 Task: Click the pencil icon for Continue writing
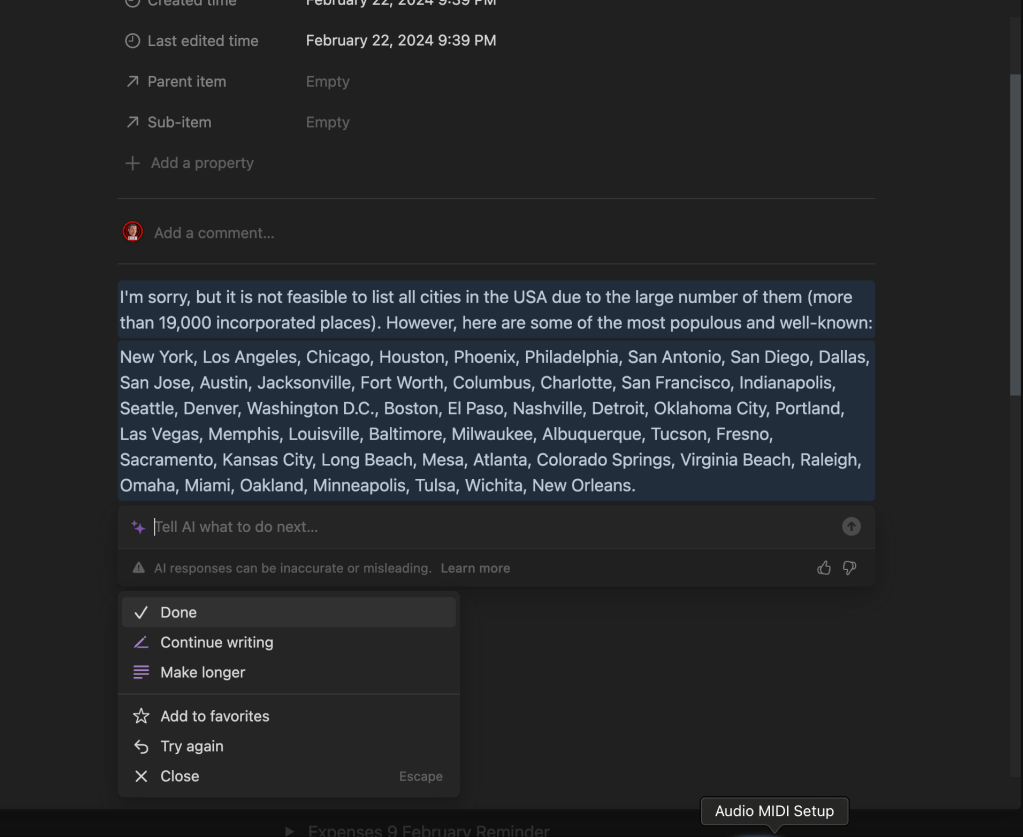[x=141, y=642]
